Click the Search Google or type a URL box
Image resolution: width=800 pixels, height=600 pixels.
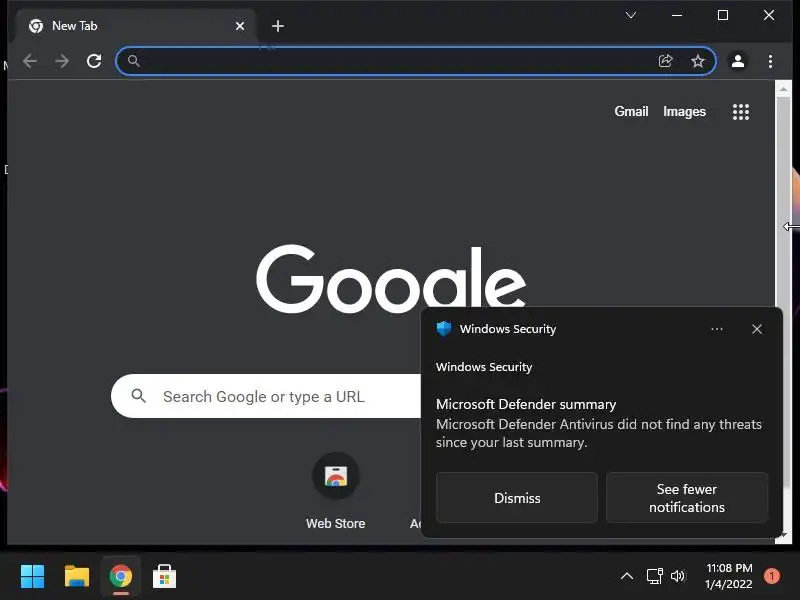(266, 396)
